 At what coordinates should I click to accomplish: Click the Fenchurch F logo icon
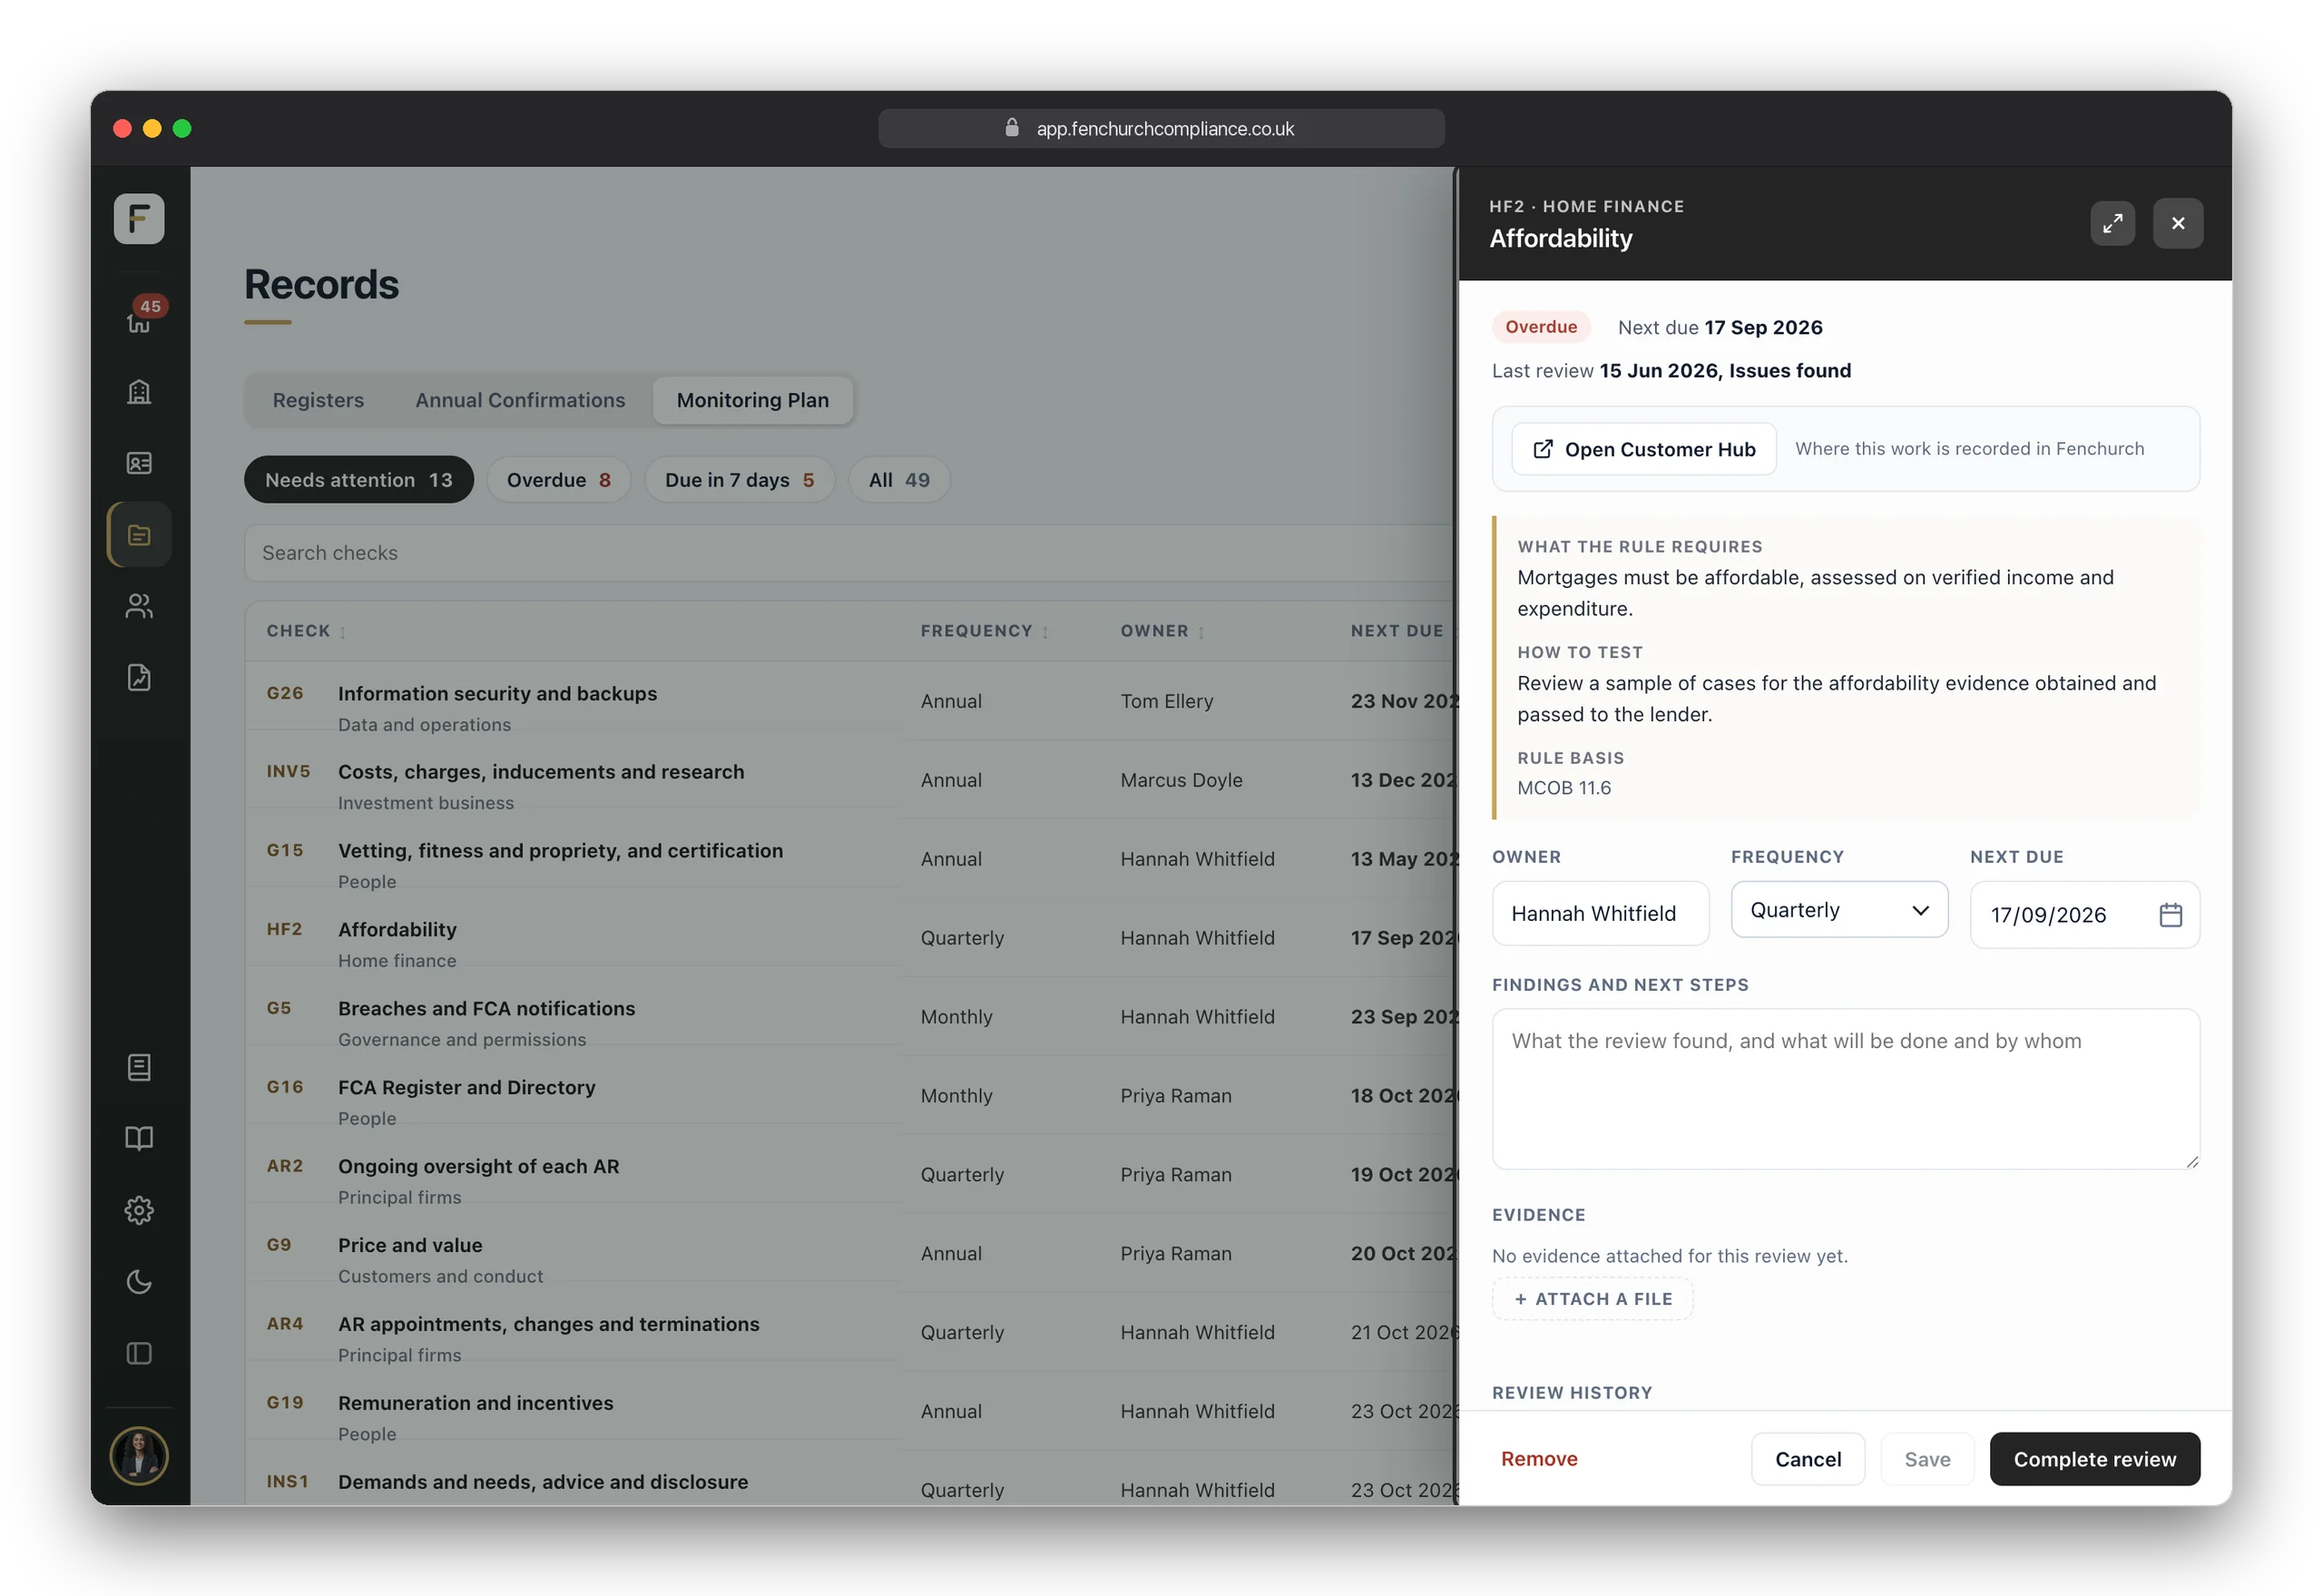tap(139, 218)
